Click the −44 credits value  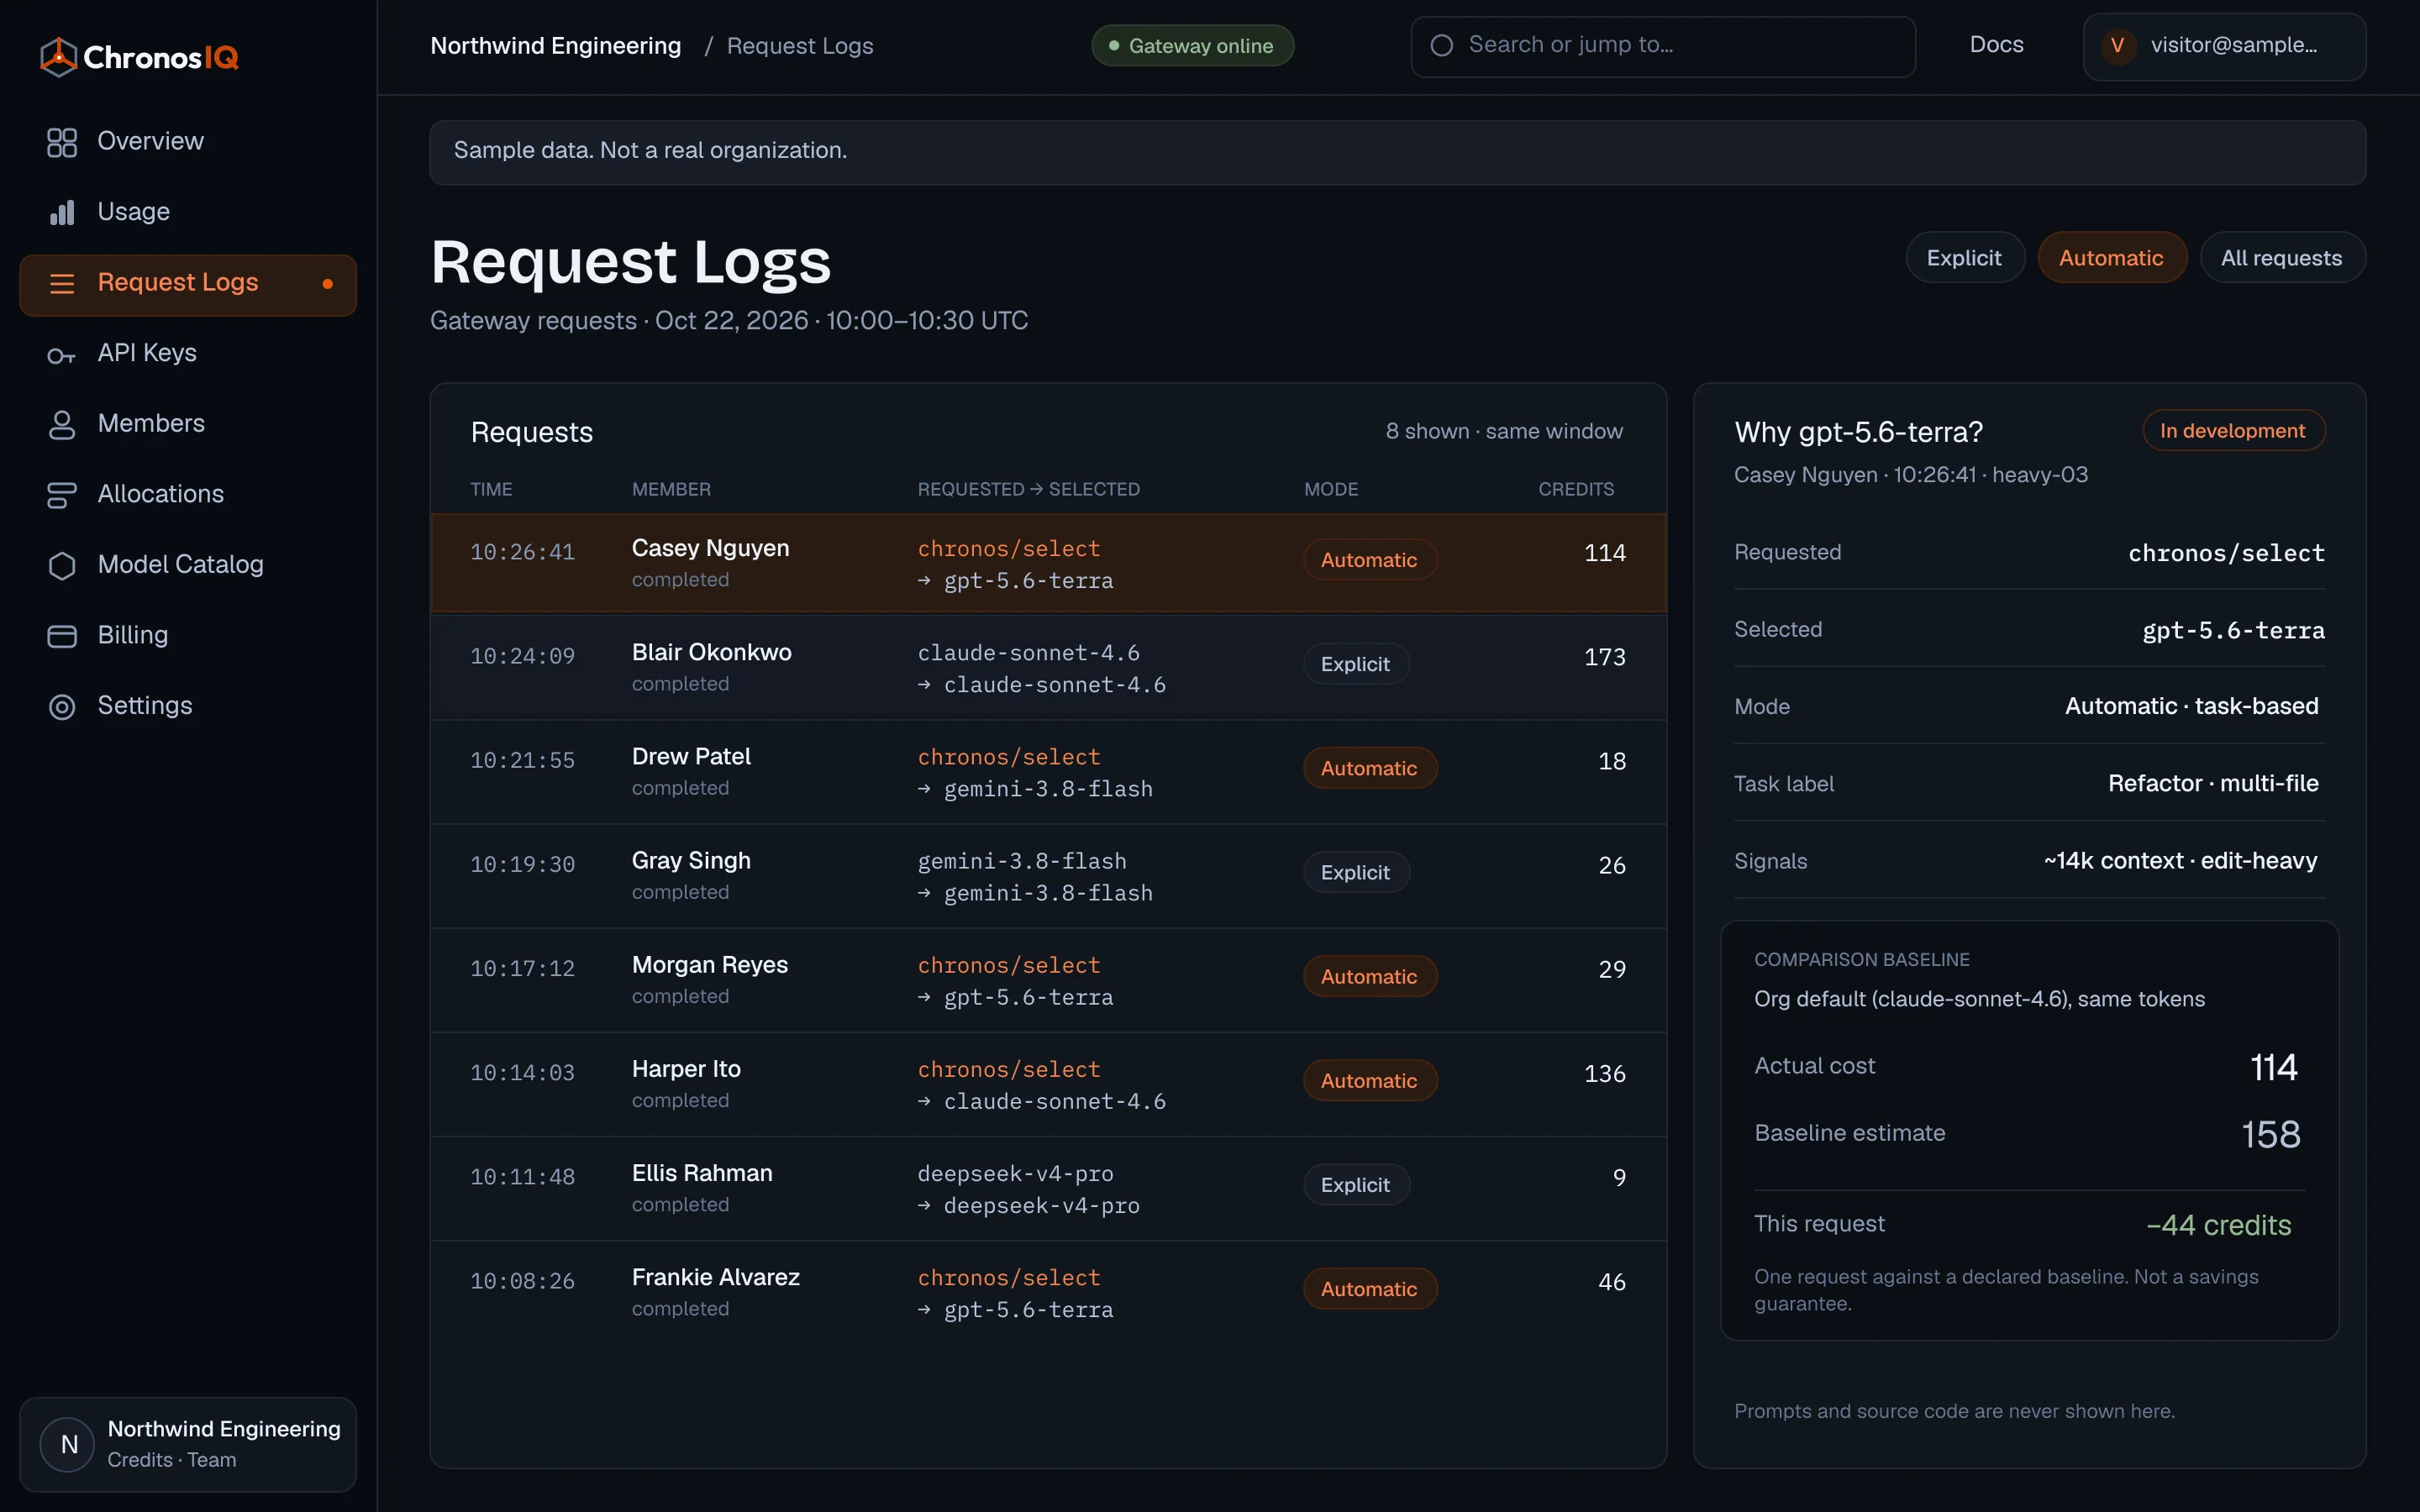2218,1225
